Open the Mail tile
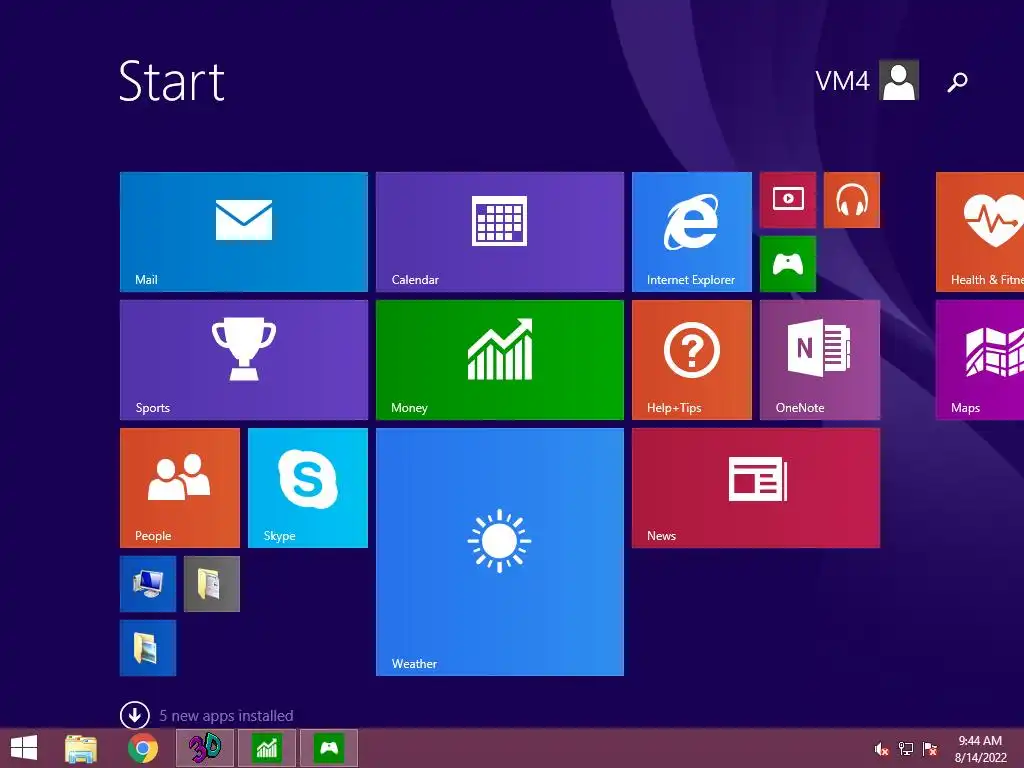The image size is (1024, 768). tap(244, 232)
